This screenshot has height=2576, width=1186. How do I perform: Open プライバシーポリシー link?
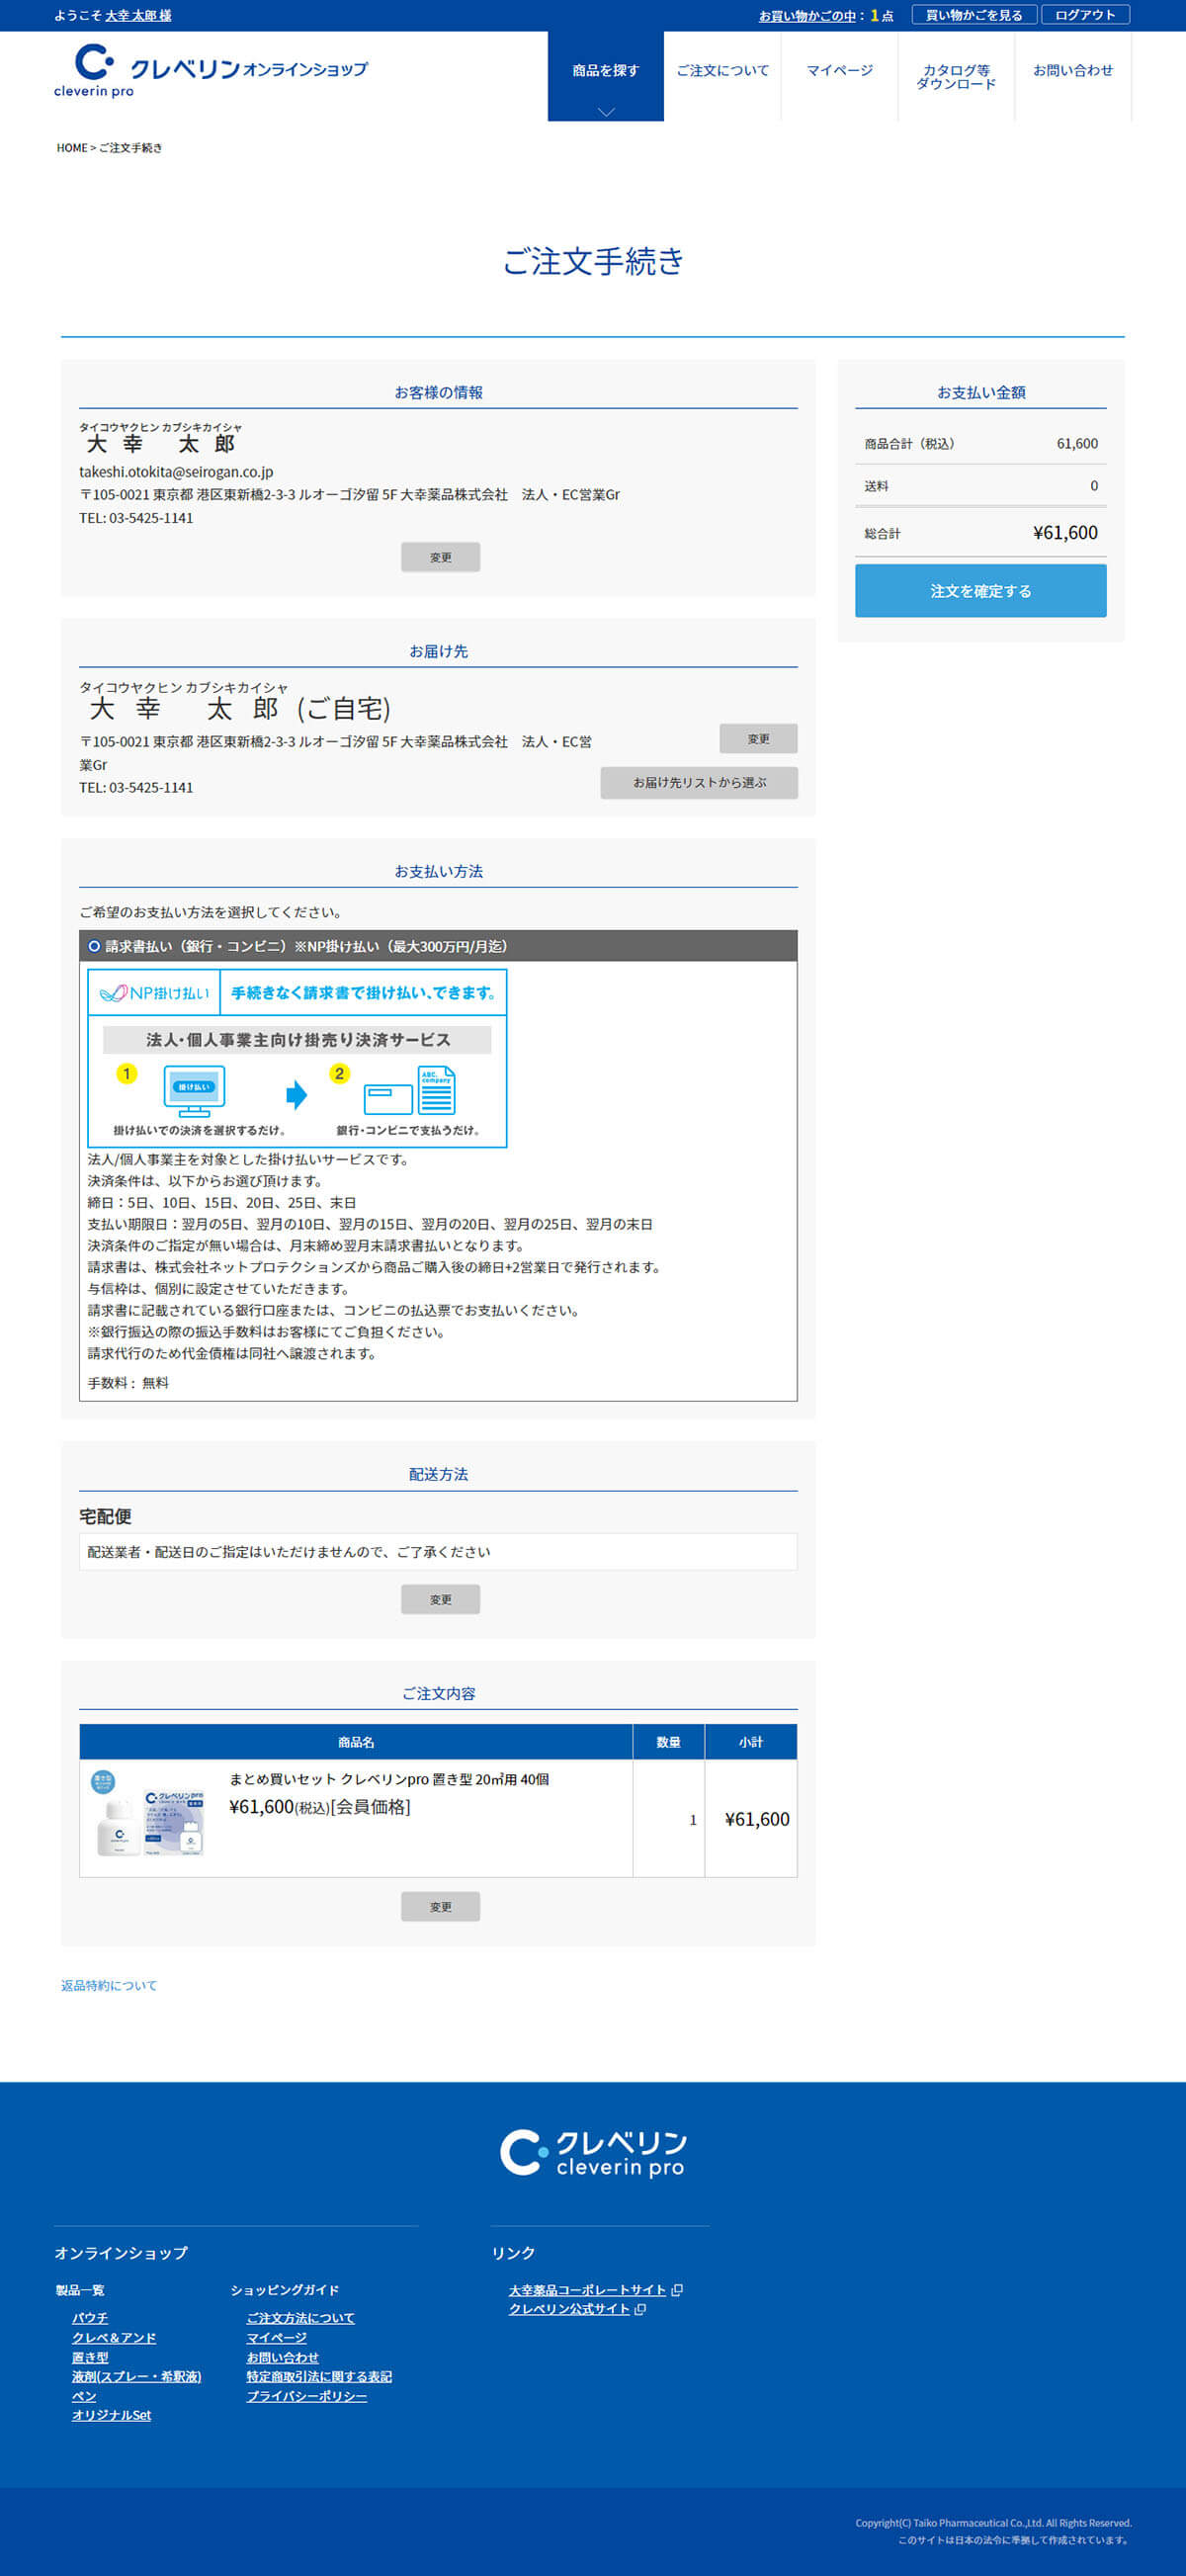click(x=306, y=2396)
